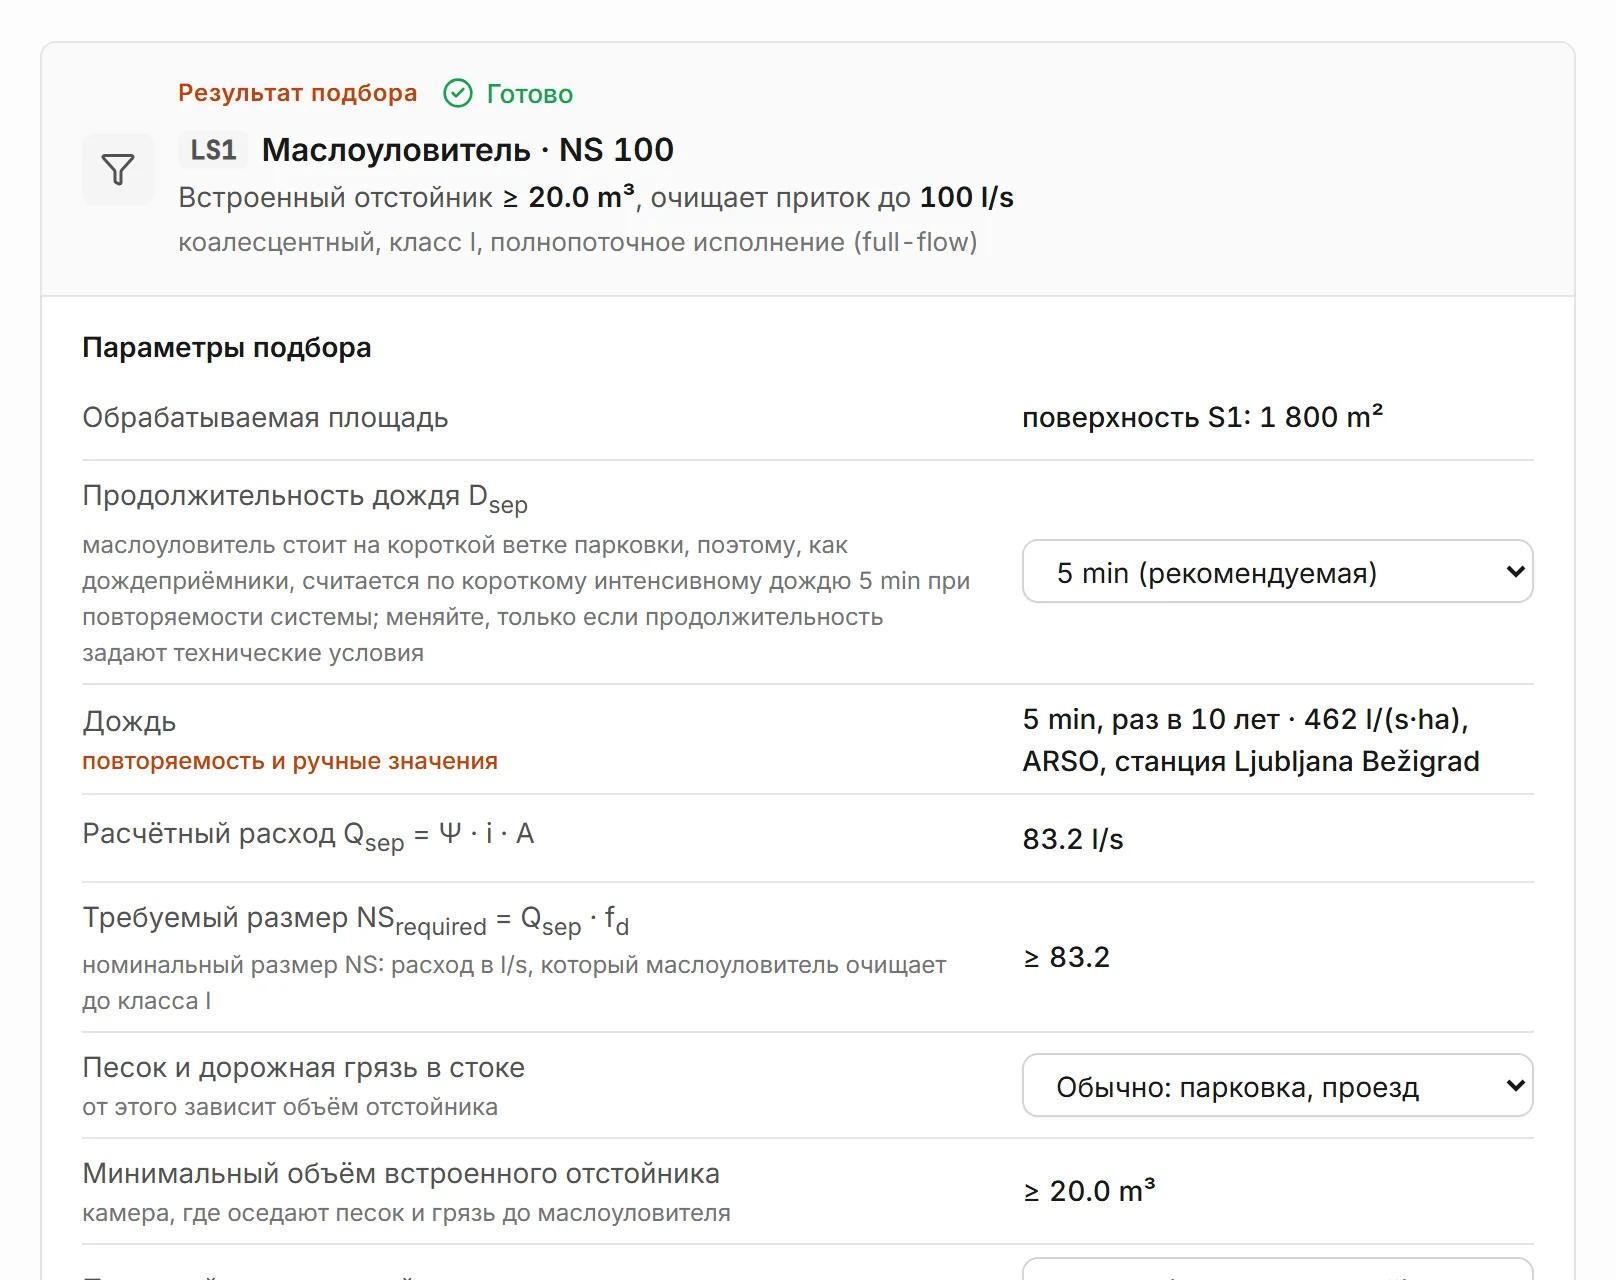Click the камера, где оседают песок hint text
Viewport: 1616px width, 1280px height.
click(x=406, y=1213)
